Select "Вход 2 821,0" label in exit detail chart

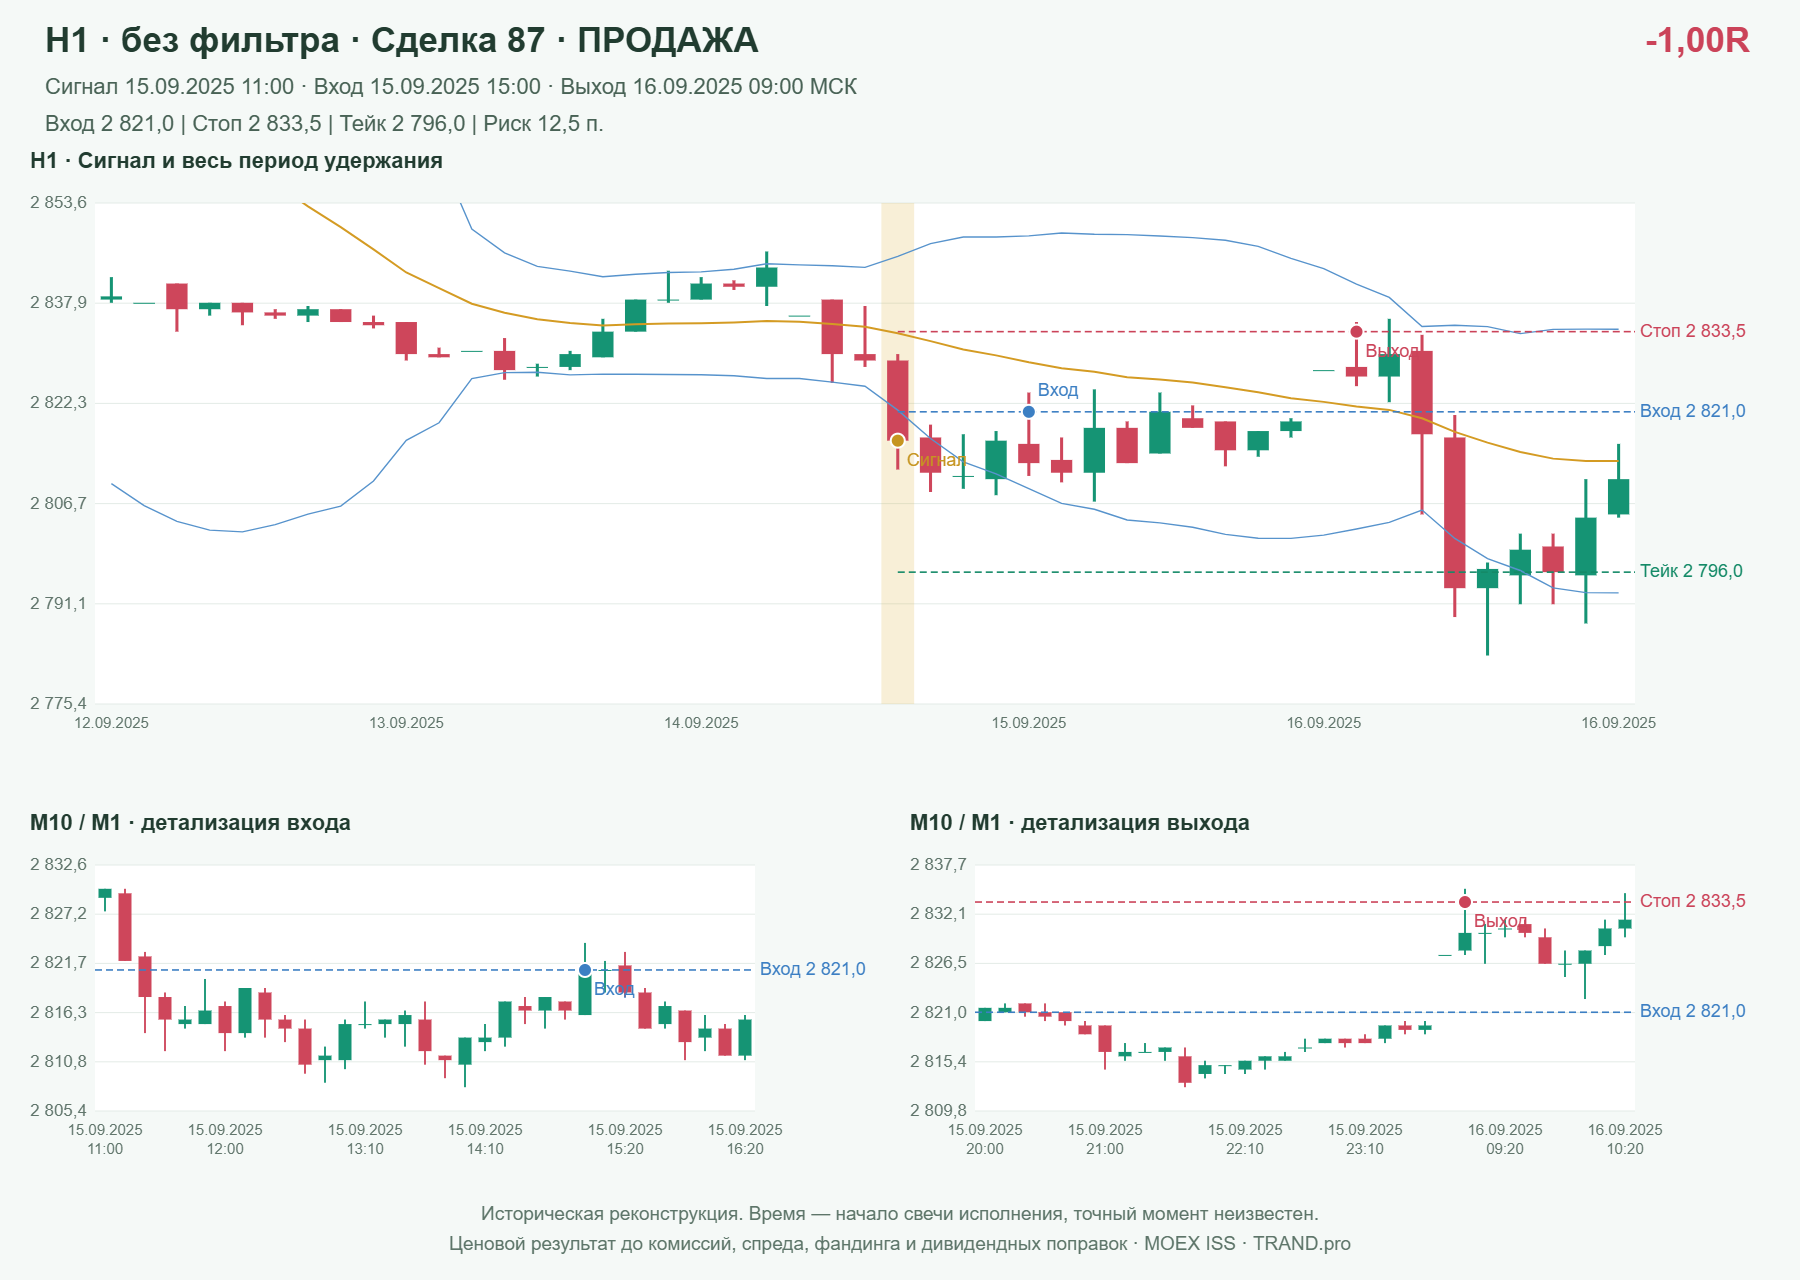tap(1693, 1011)
